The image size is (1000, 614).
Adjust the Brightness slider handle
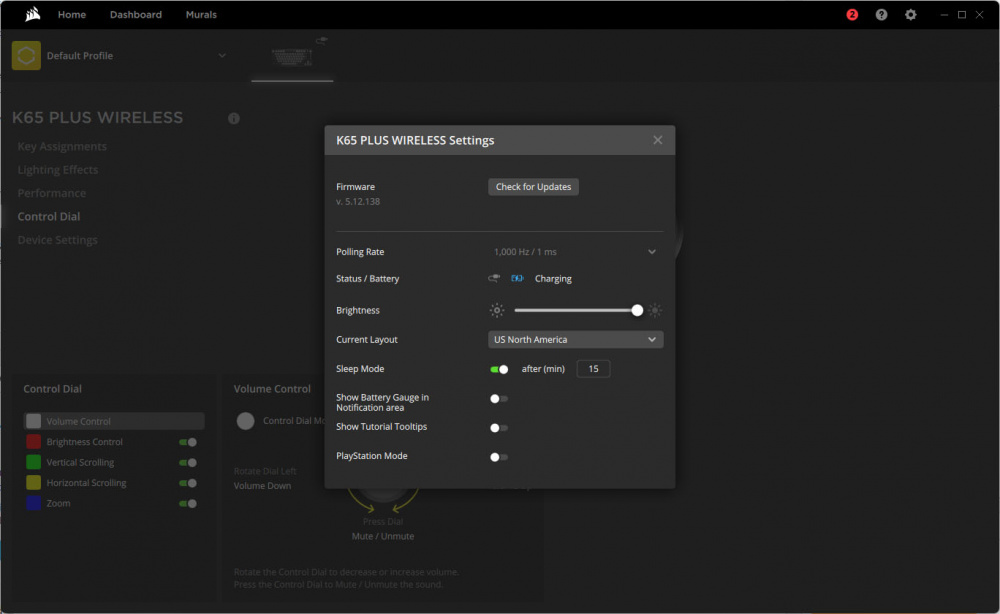point(637,311)
